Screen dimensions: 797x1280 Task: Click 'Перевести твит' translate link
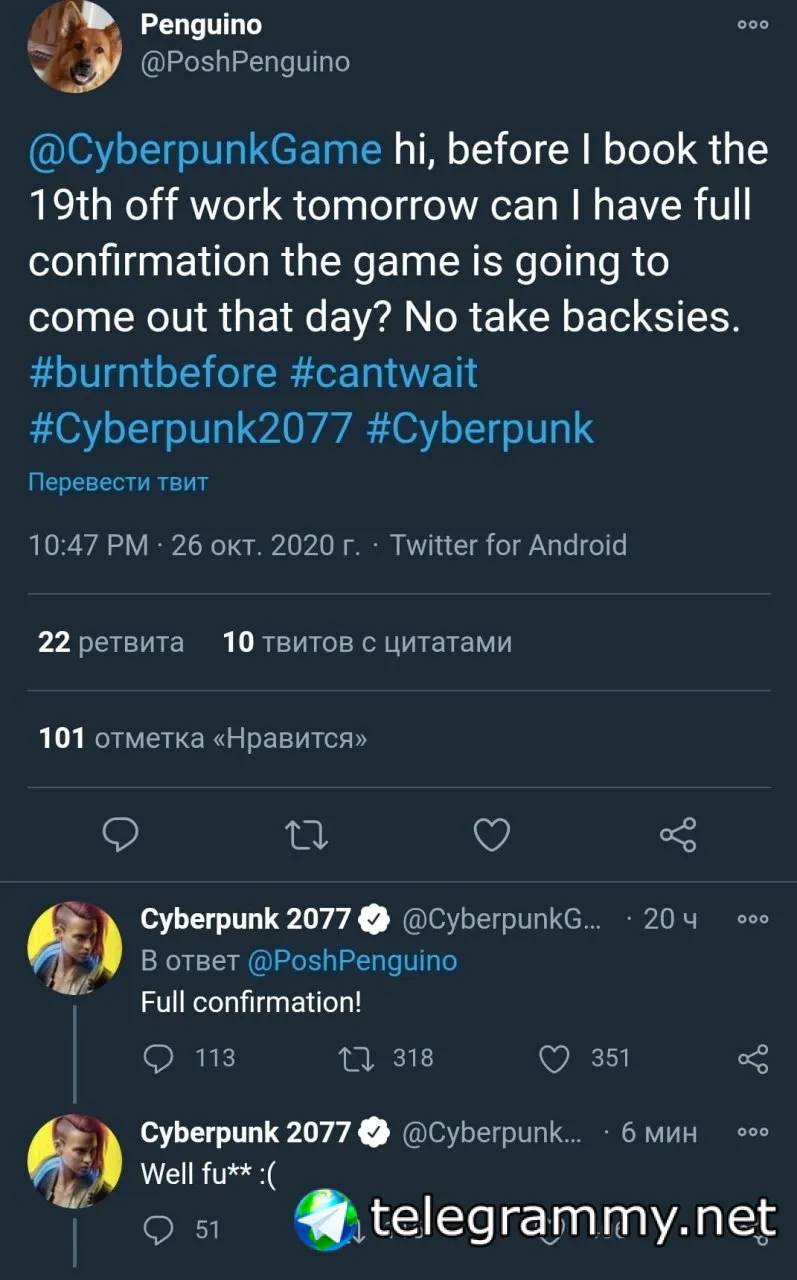(118, 482)
